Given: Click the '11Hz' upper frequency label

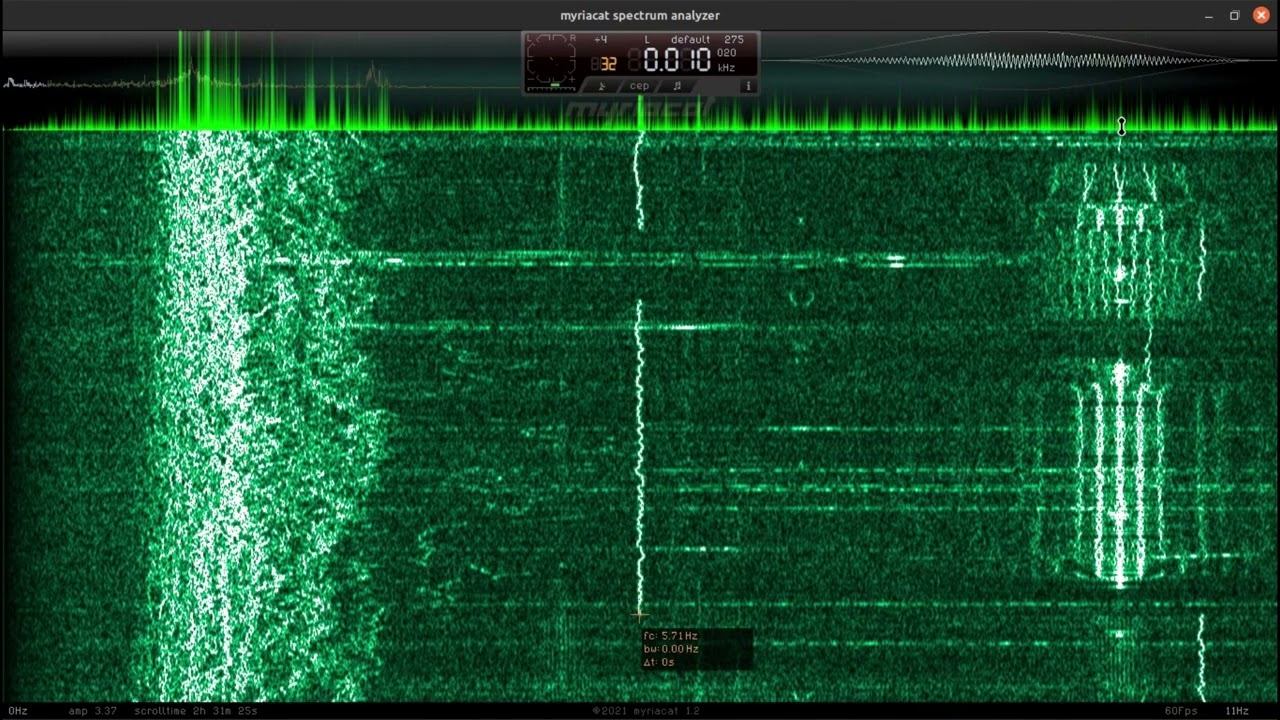Looking at the screenshot, I should (x=1237, y=711).
